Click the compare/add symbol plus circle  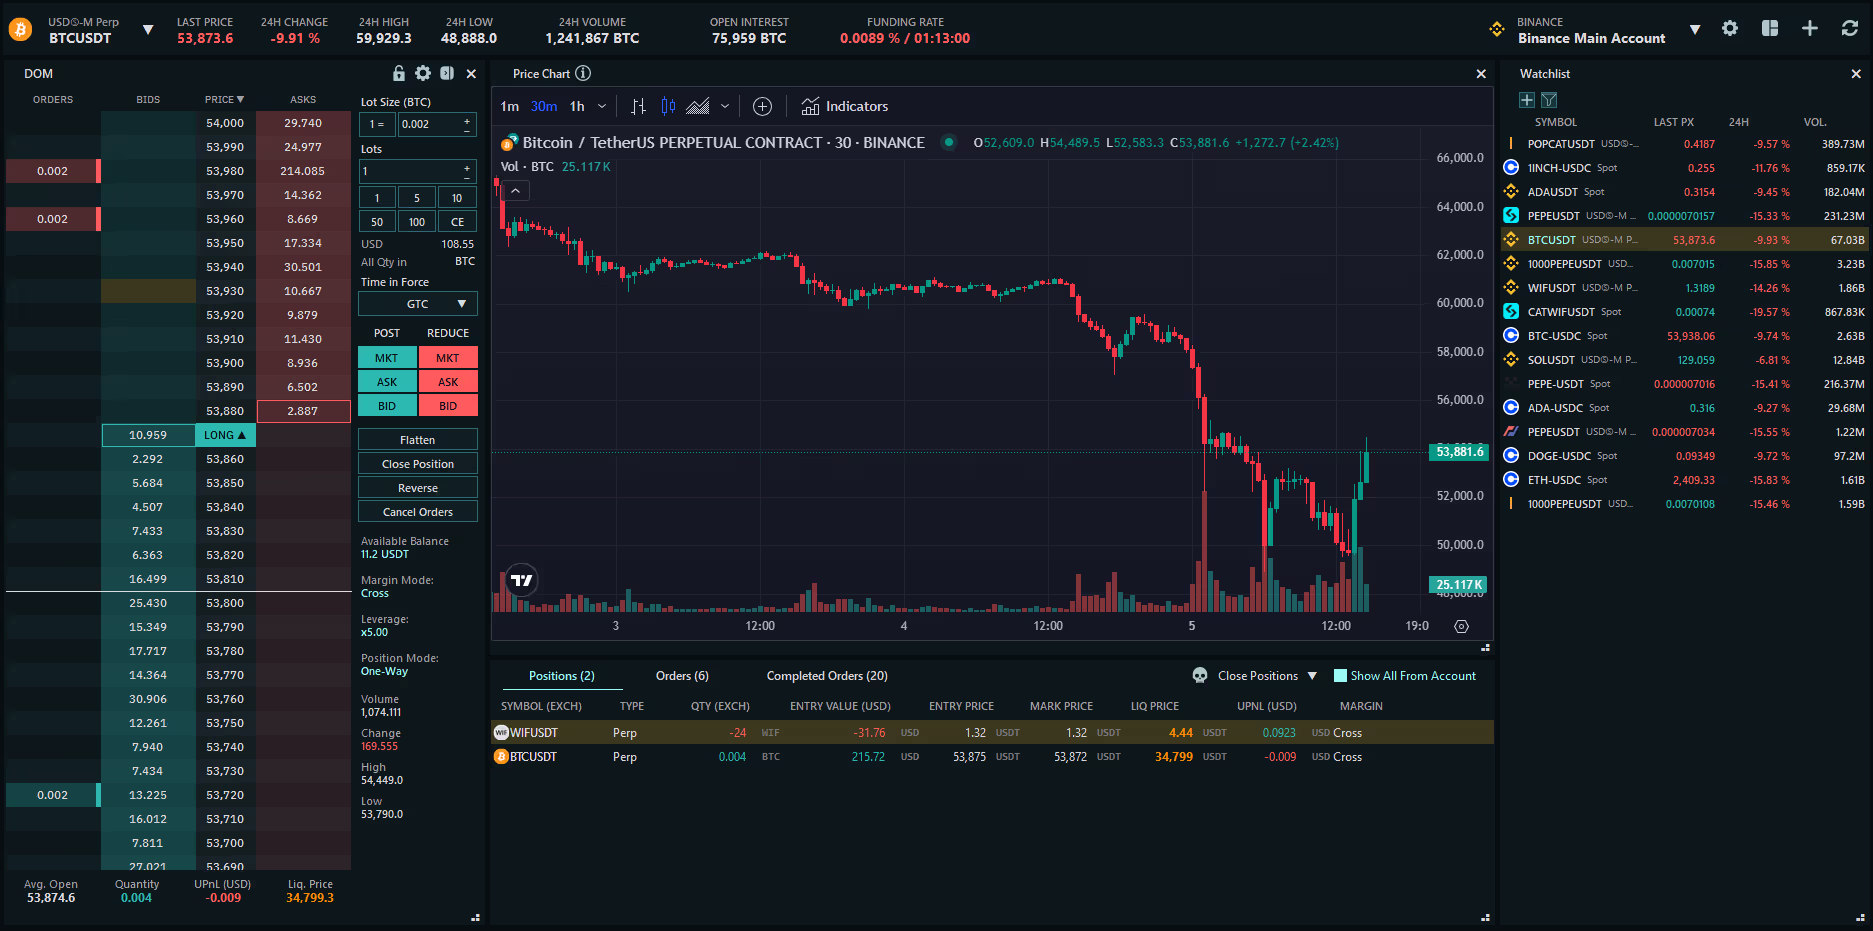coord(762,106)
